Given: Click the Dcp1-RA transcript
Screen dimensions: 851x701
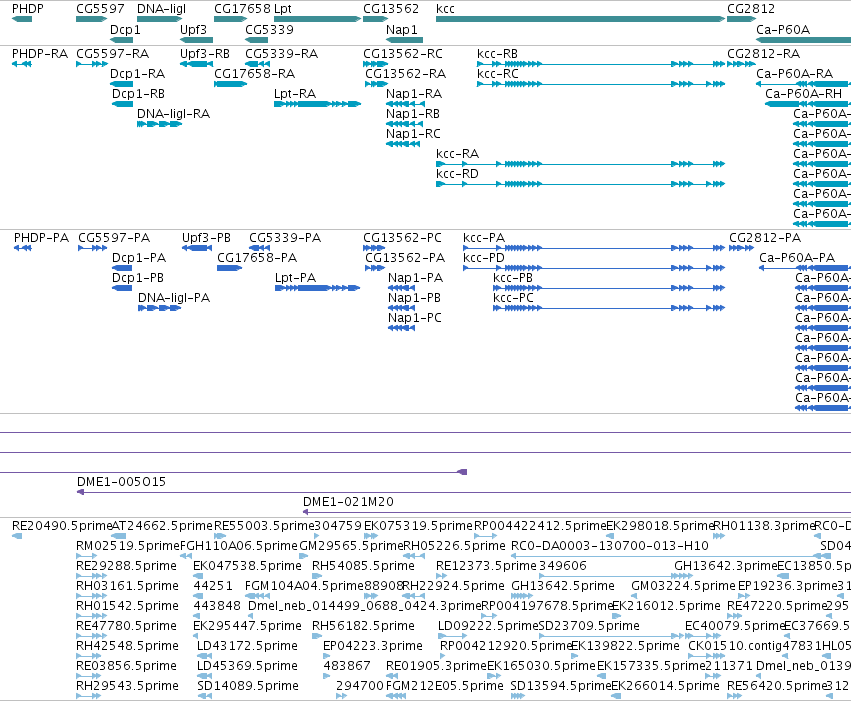Looking at the screenshot, I should (x=122, y=84).
